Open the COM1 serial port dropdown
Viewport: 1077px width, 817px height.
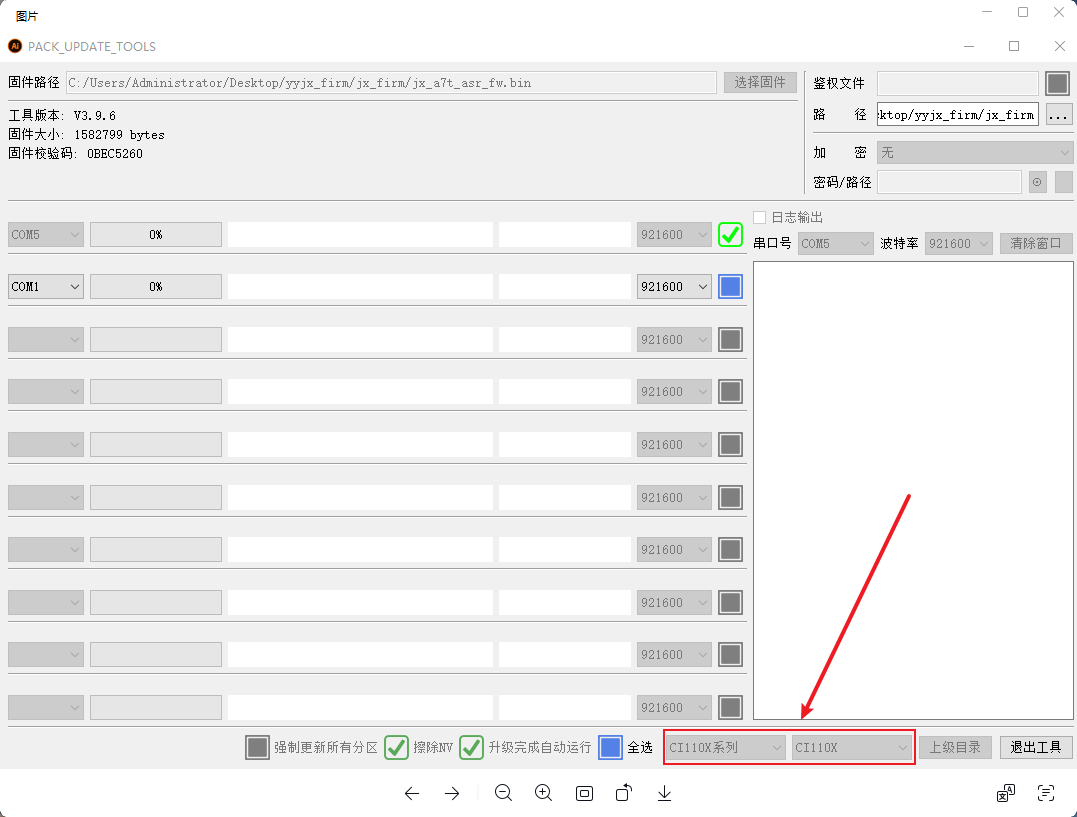46,287
